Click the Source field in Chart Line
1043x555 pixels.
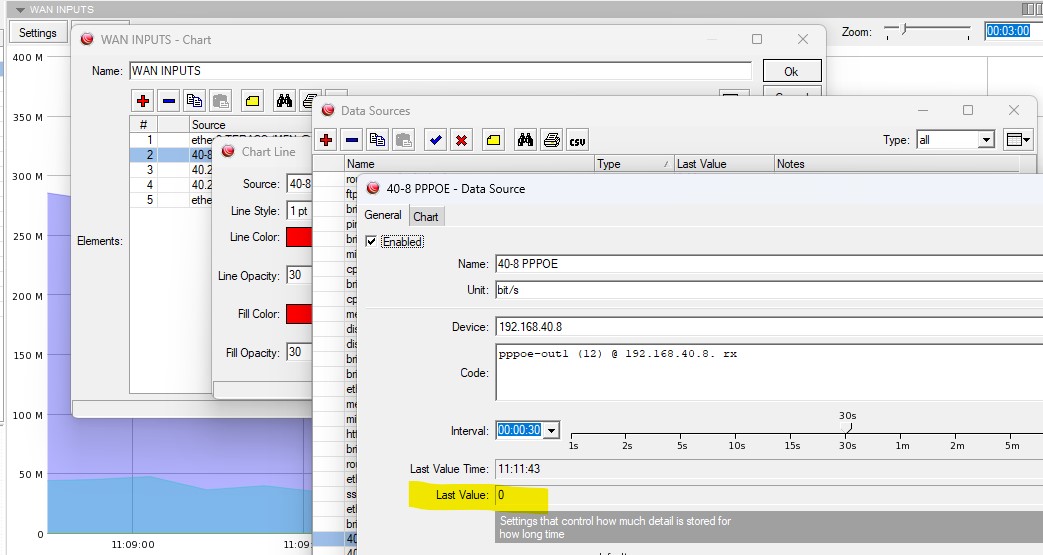299,184
